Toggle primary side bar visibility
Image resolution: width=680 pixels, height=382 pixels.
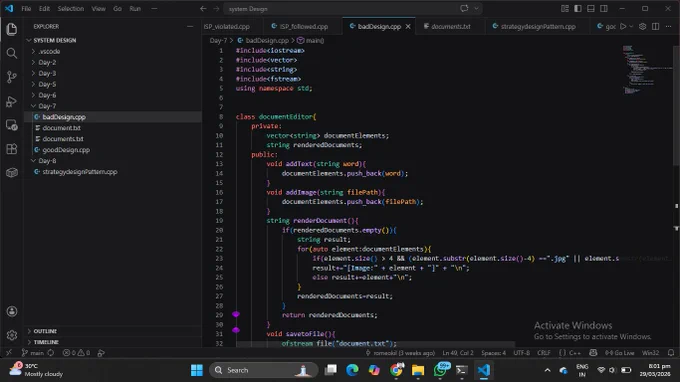[x=578, y=9]
